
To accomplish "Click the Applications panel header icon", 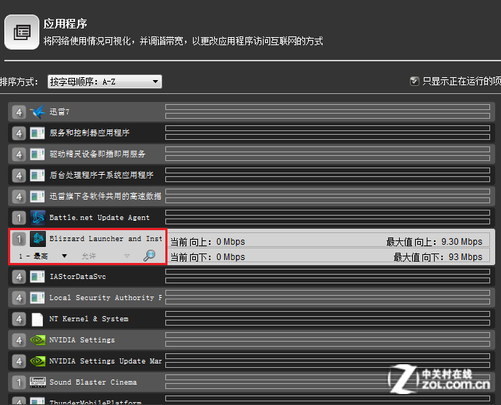I will 22,32.
